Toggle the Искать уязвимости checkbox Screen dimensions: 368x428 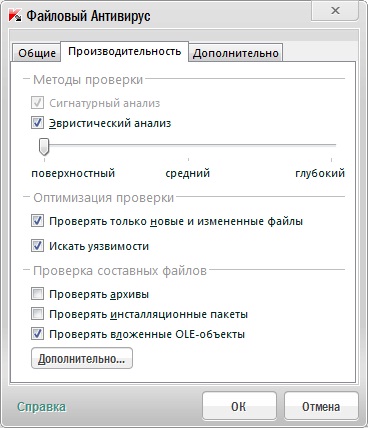[x=37, y=246]
